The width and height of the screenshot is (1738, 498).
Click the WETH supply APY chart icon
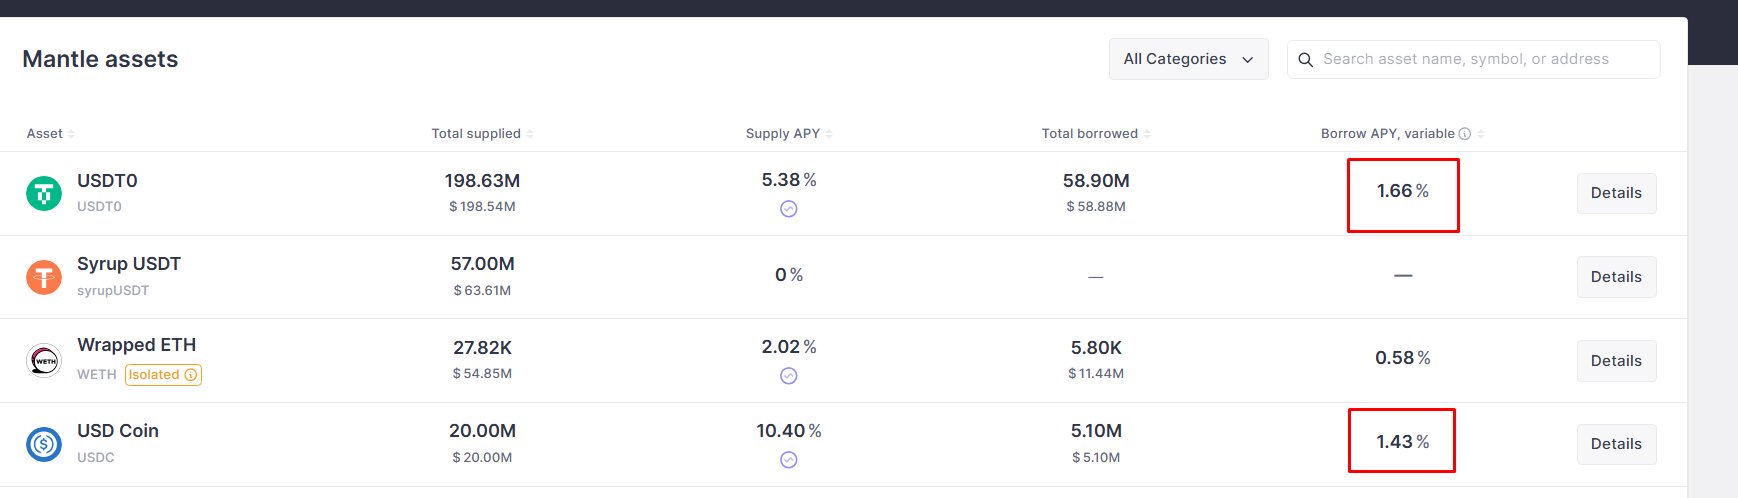click(x=789, y=376)
